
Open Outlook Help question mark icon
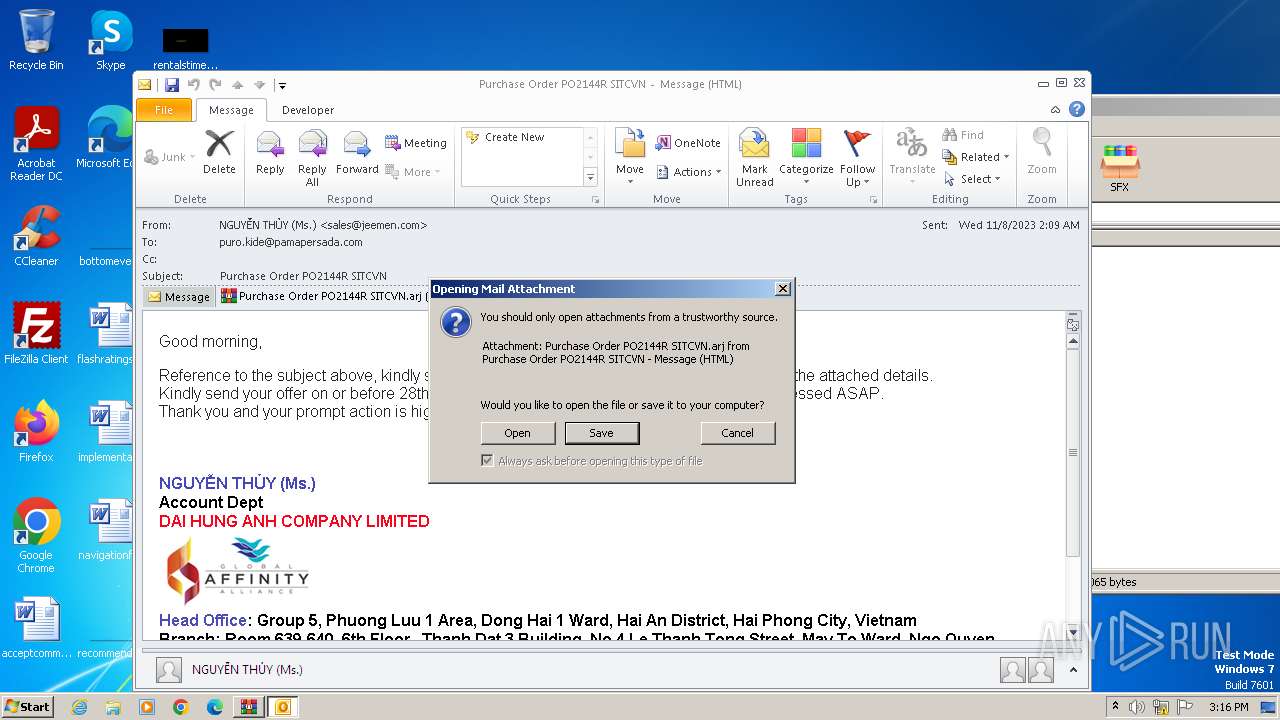tap(1077, 110)
